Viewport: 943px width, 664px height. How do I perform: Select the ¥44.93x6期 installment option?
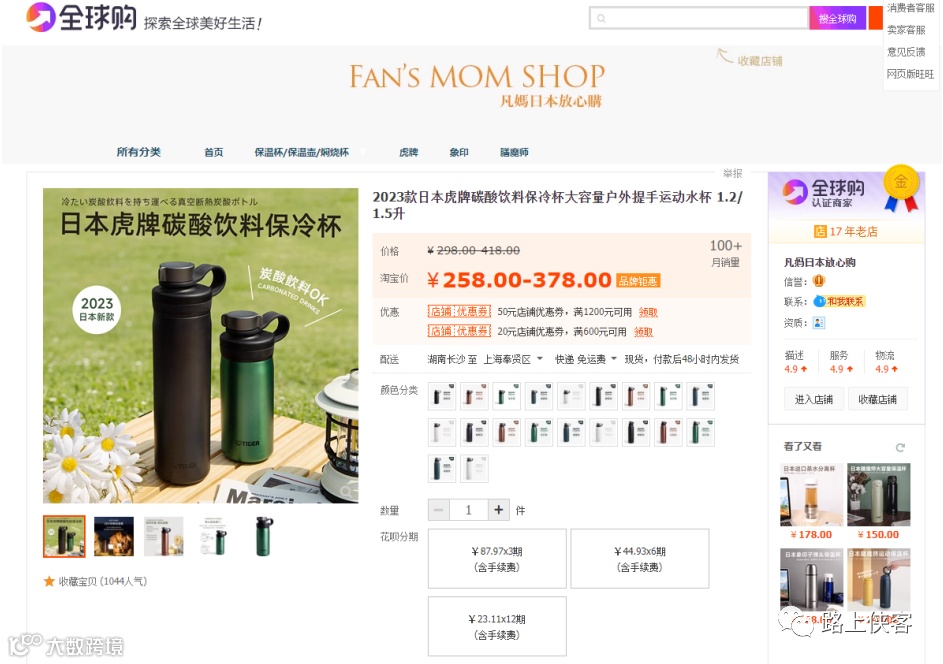tap(640, 559)
